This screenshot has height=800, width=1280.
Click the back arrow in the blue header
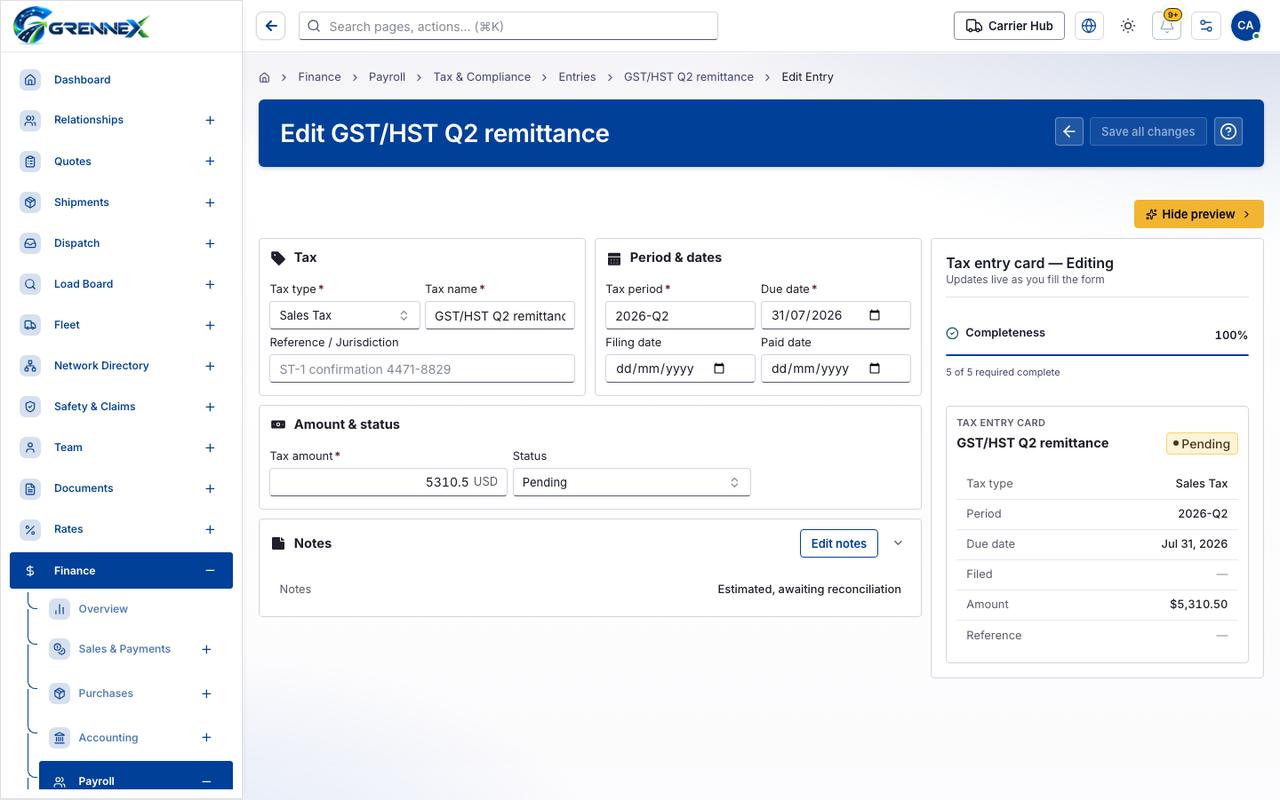click(1069, 131)
